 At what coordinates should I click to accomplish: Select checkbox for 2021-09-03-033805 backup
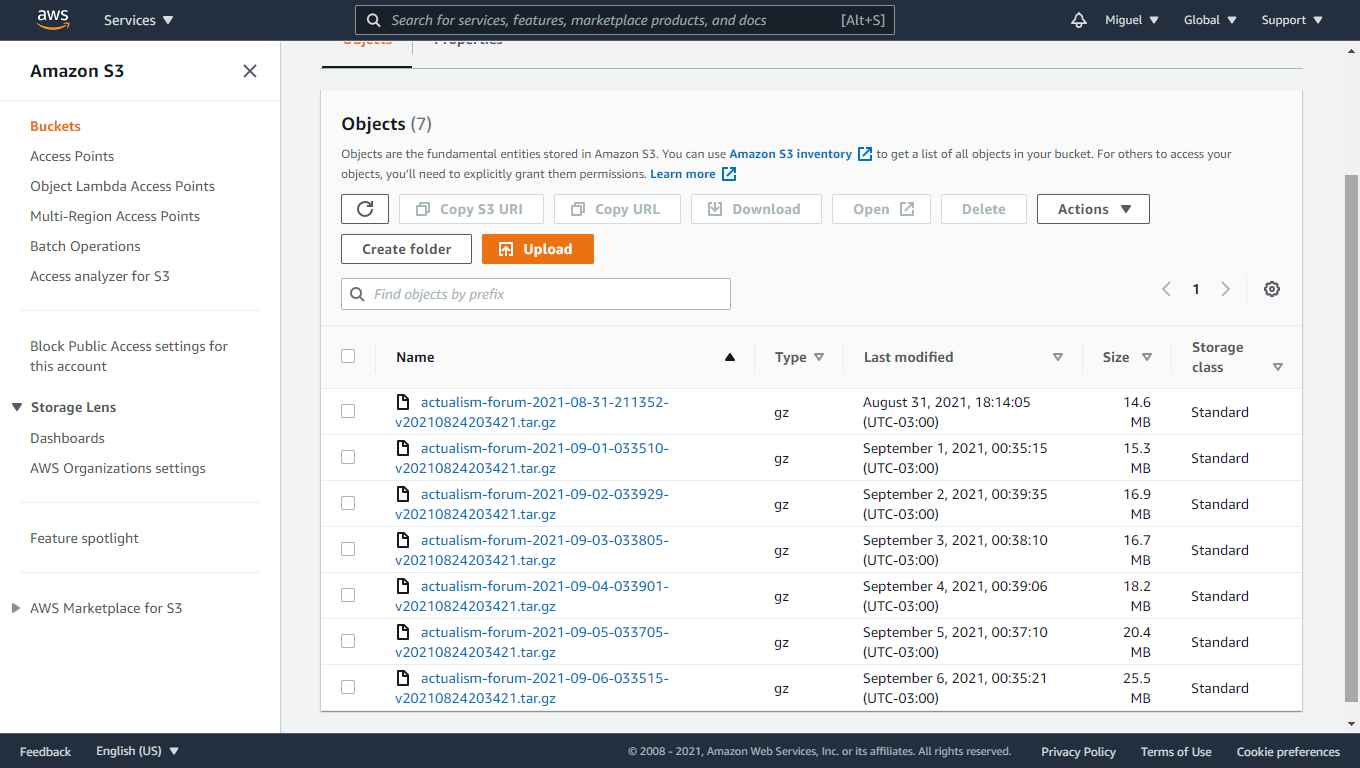348,549
